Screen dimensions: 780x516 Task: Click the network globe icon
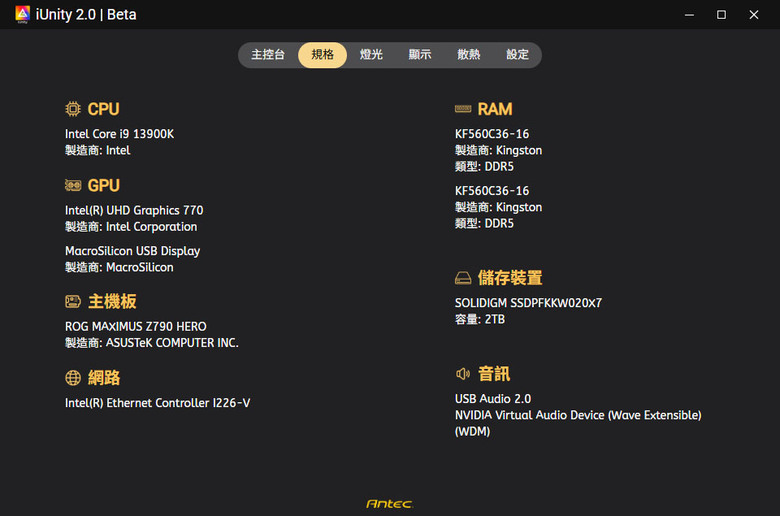tap(73, 378)
